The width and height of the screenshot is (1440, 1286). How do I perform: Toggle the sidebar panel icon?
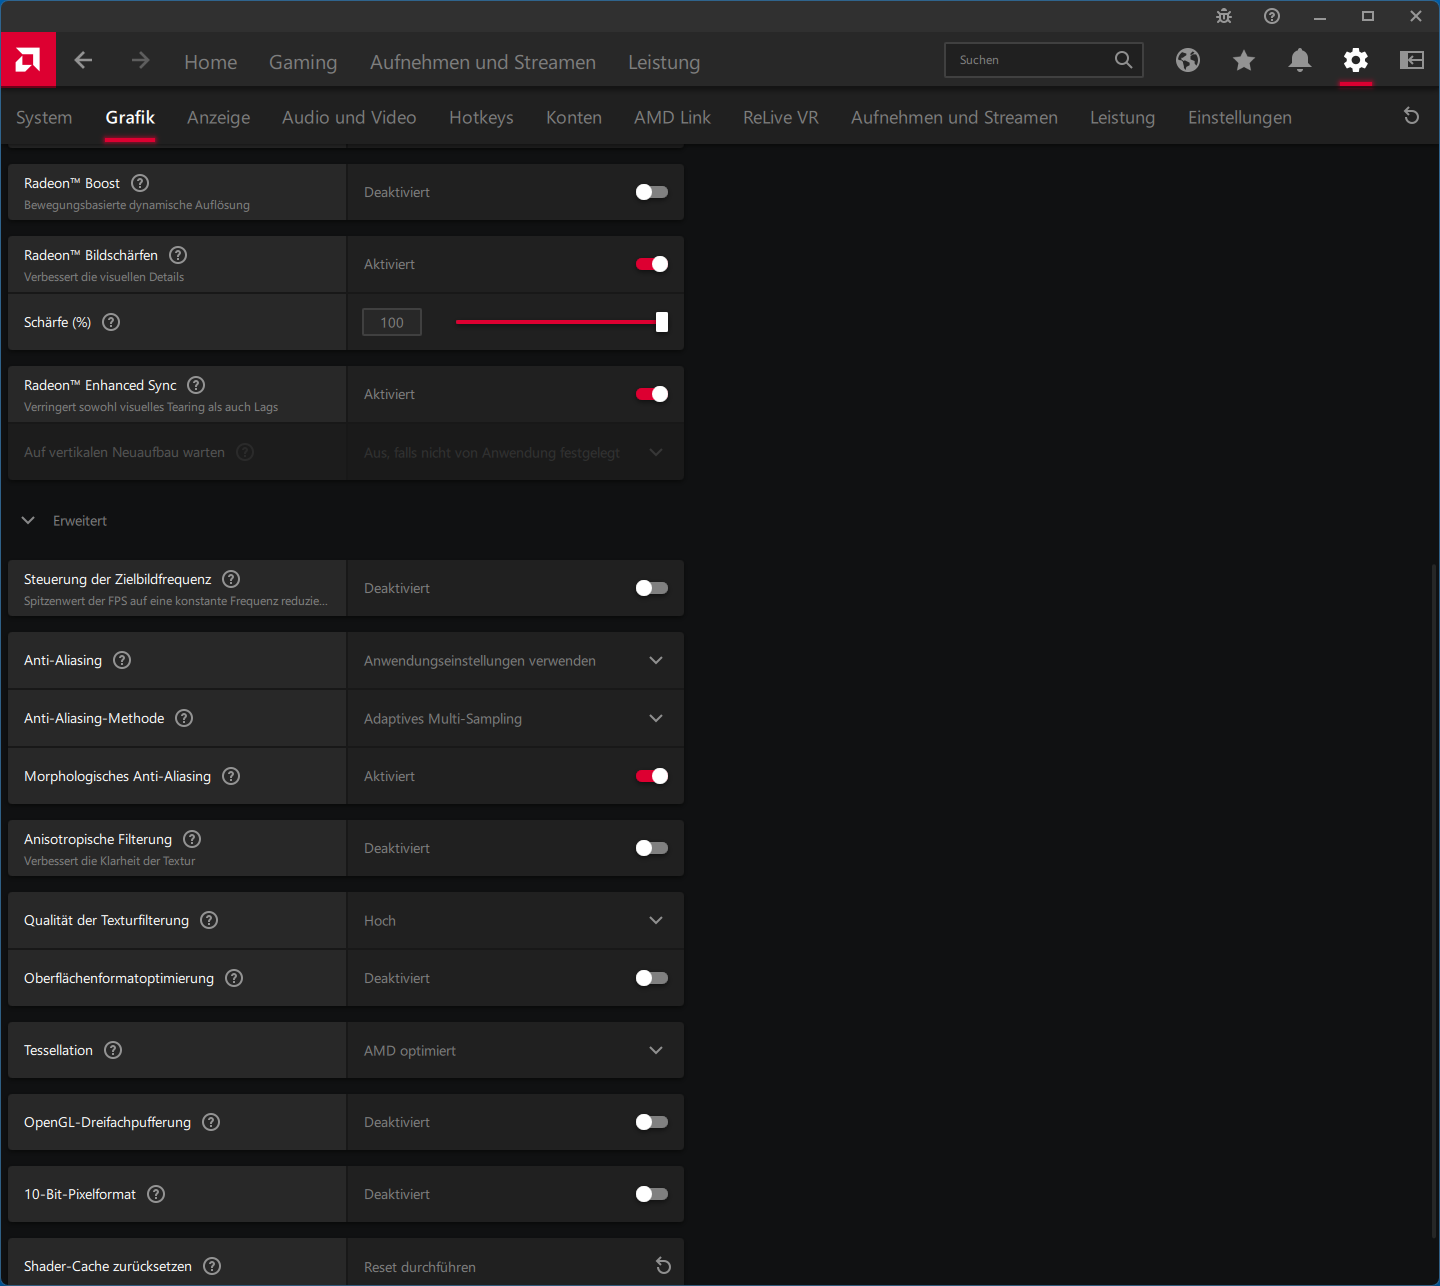pos(1412,60)
